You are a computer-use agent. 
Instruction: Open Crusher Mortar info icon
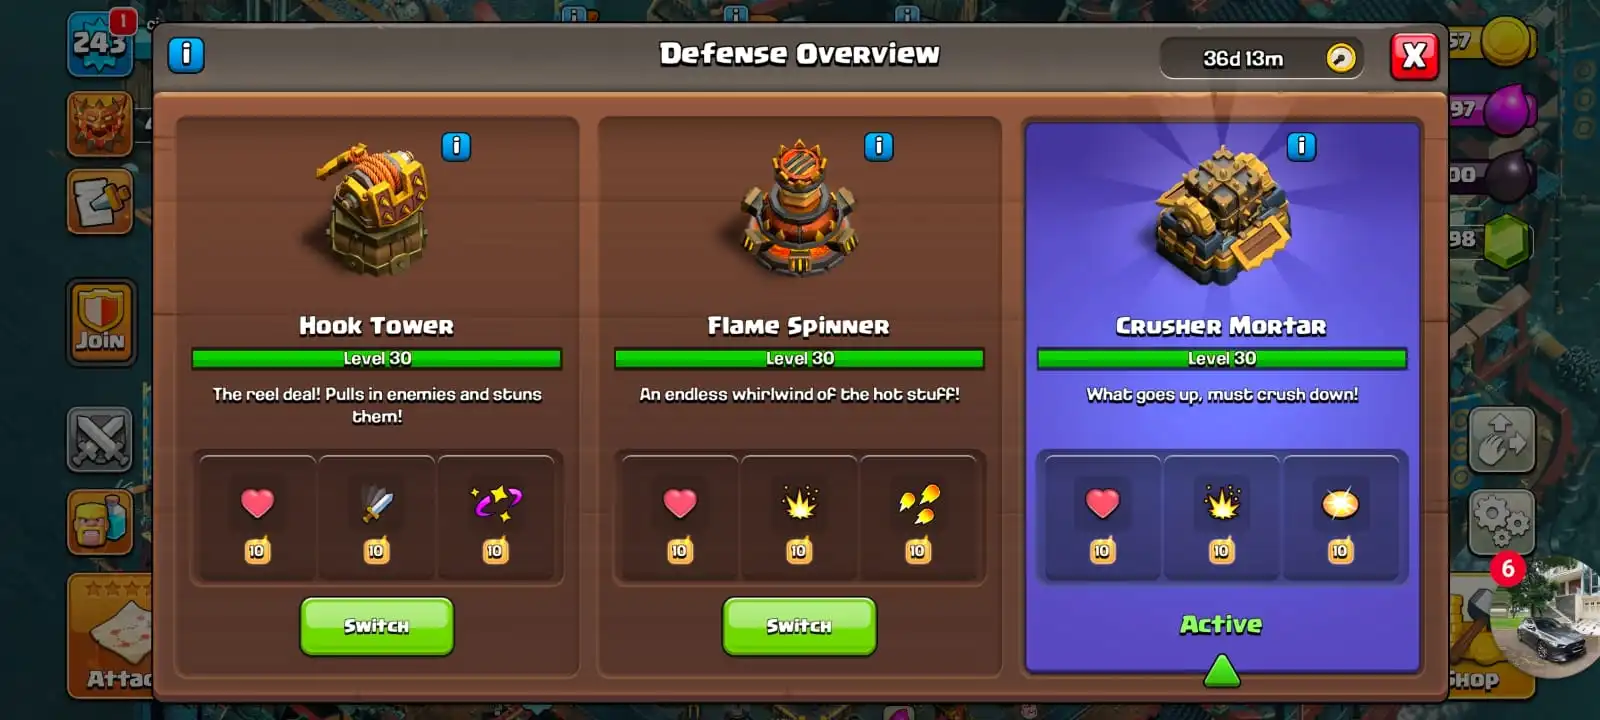1301,147
